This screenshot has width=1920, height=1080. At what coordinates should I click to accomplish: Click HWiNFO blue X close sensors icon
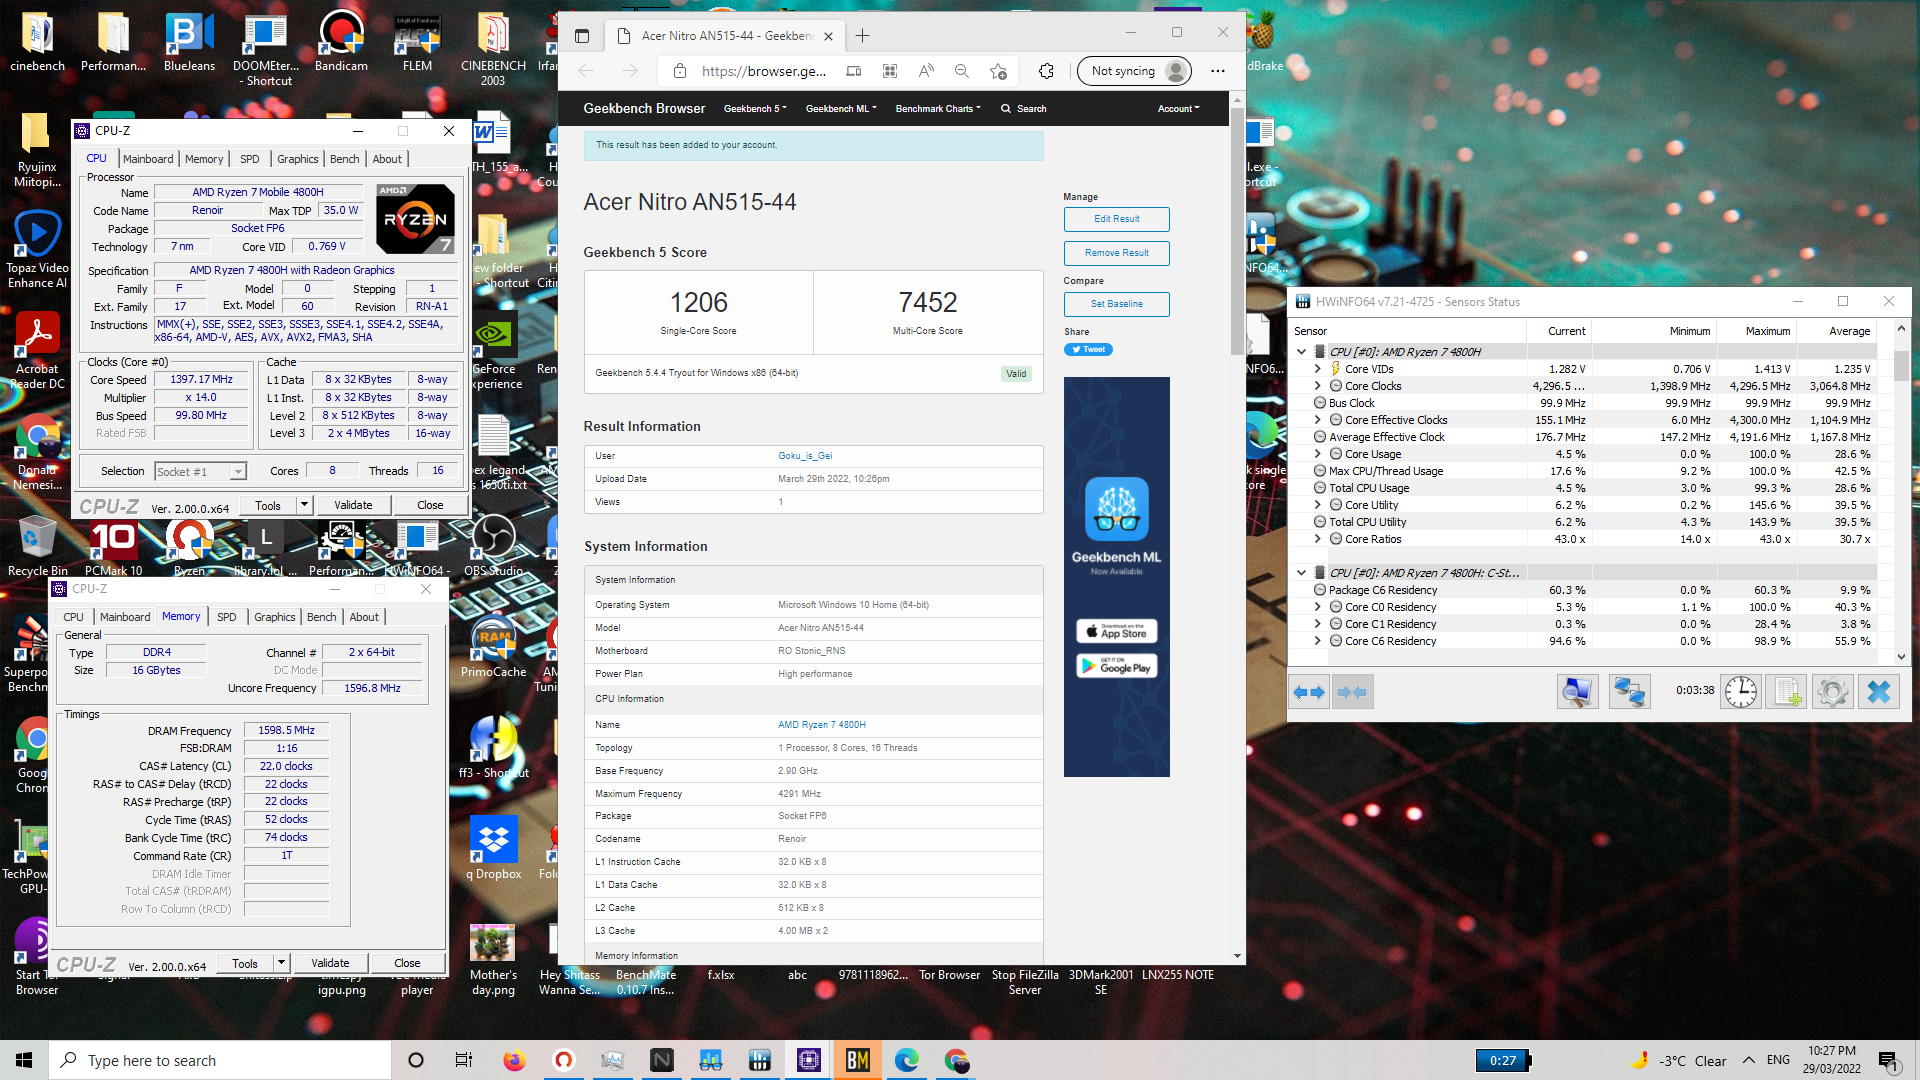click(1879, 692)
